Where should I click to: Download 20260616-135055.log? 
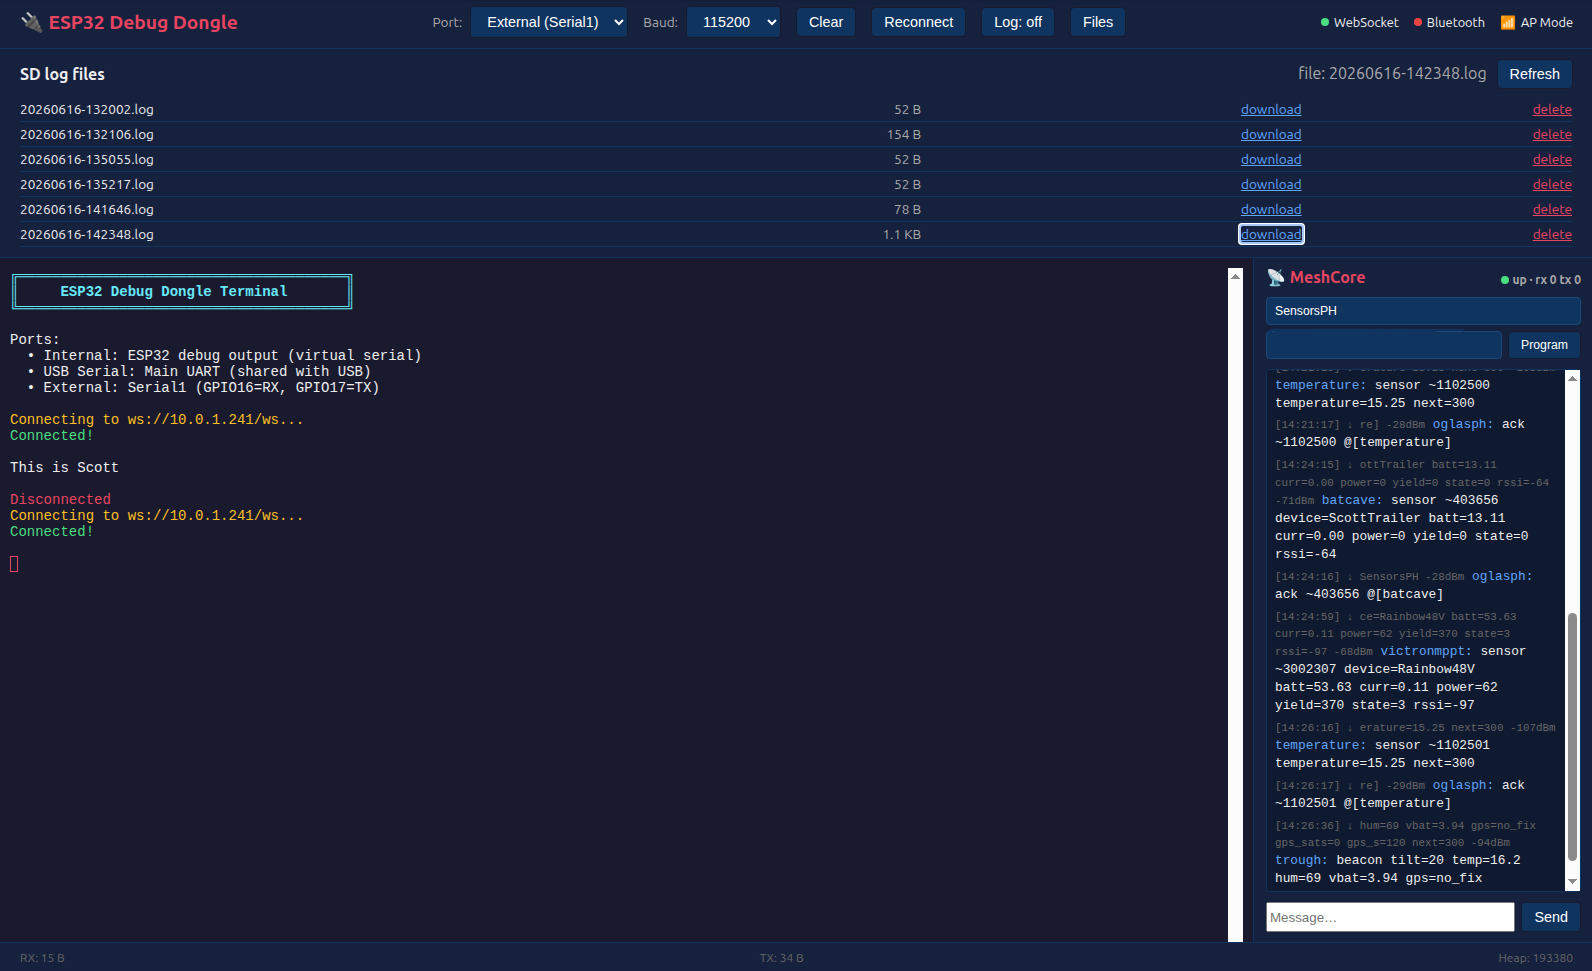click(1271, 160)
